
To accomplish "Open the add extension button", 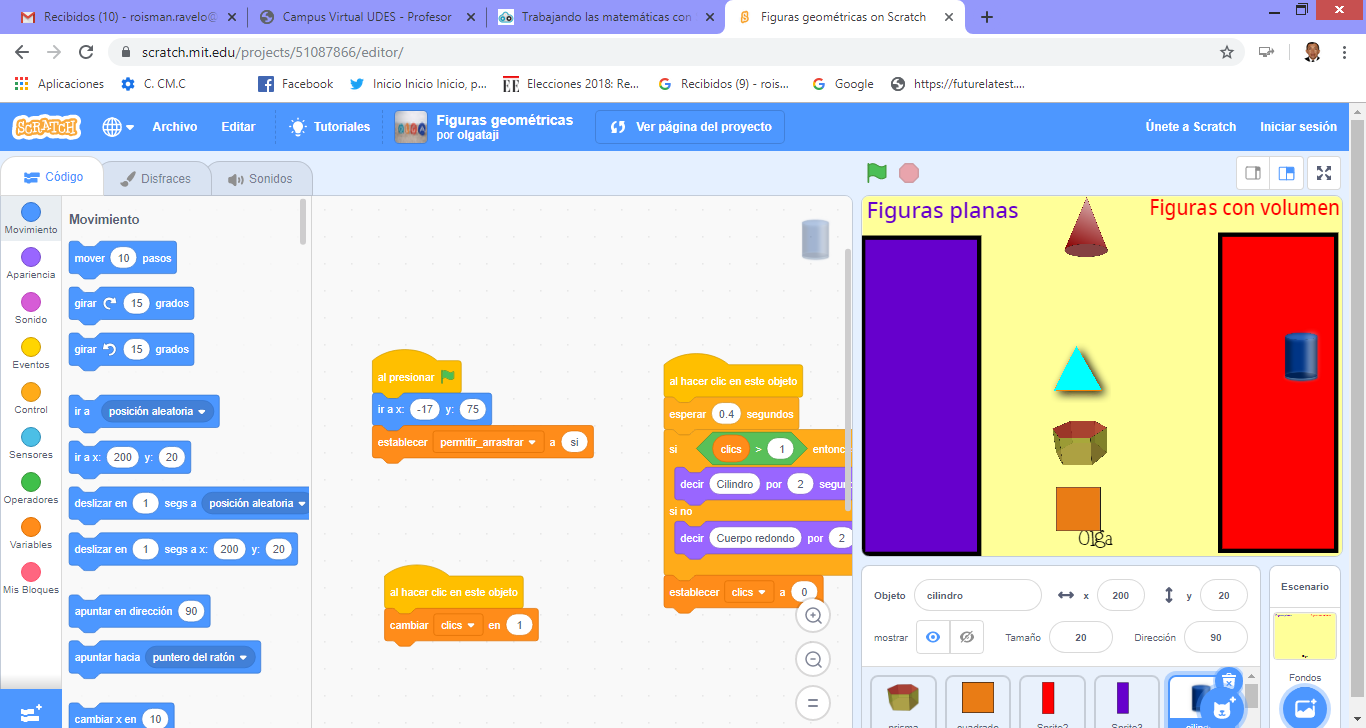I will (x=30, y=712).
